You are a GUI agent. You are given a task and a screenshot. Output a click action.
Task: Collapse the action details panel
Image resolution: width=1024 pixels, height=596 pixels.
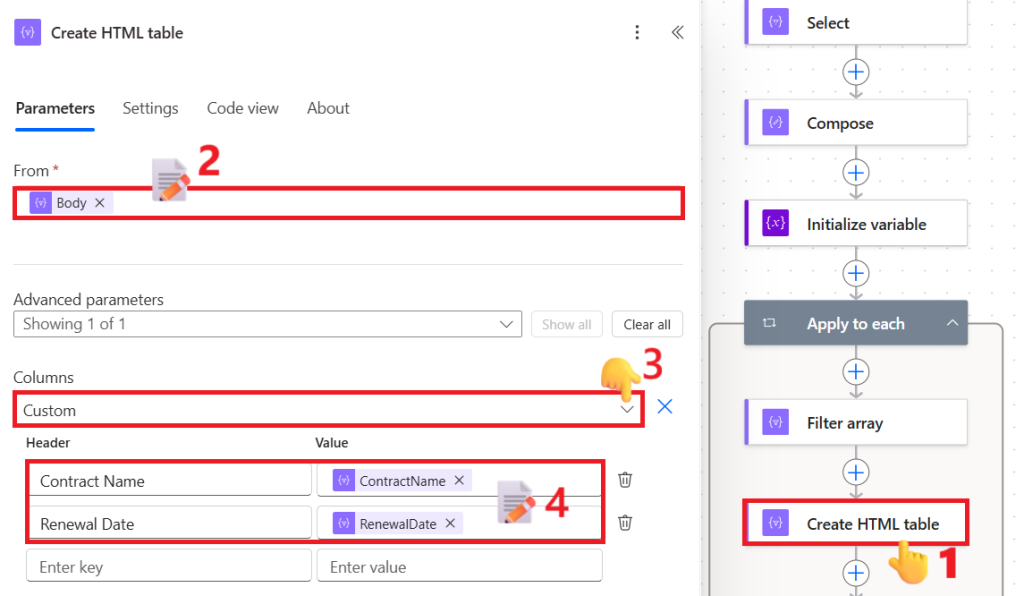(x=677, y=31)
